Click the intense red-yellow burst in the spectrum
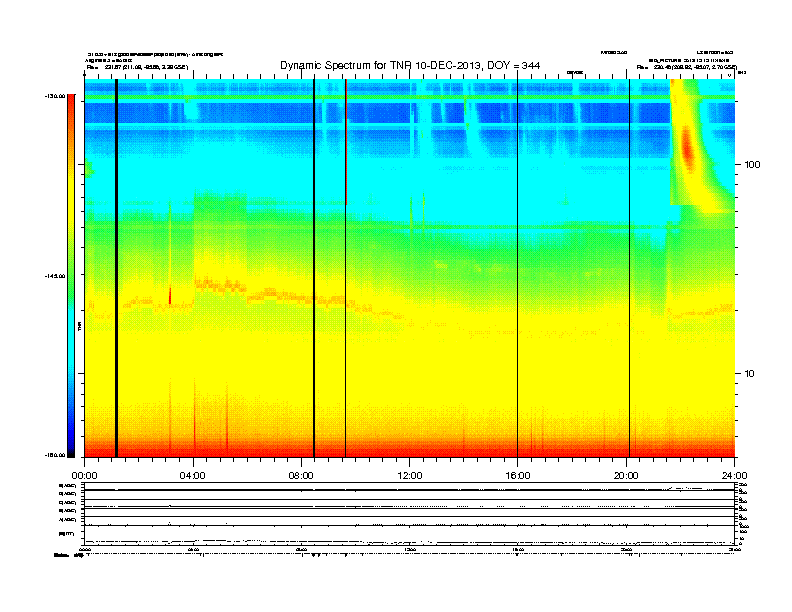Viewport: 792px width, 612px height. [688, 149]
